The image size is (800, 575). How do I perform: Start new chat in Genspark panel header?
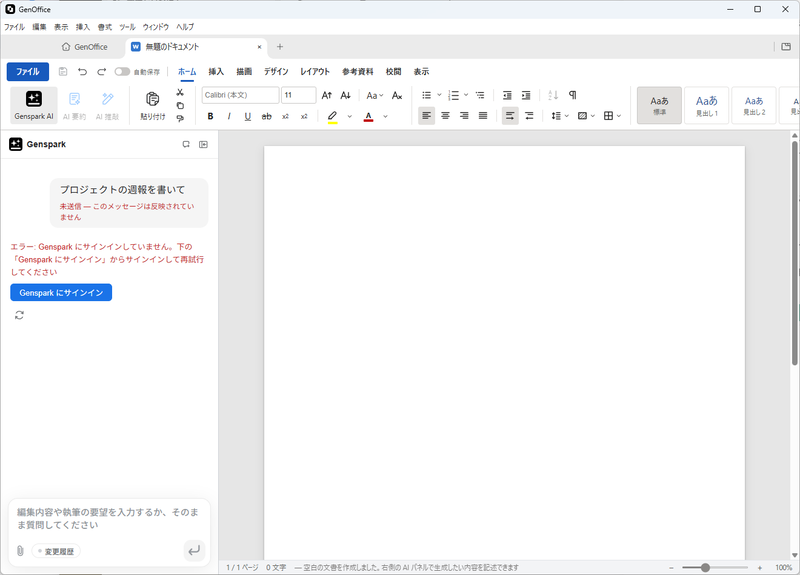[186, 144]
